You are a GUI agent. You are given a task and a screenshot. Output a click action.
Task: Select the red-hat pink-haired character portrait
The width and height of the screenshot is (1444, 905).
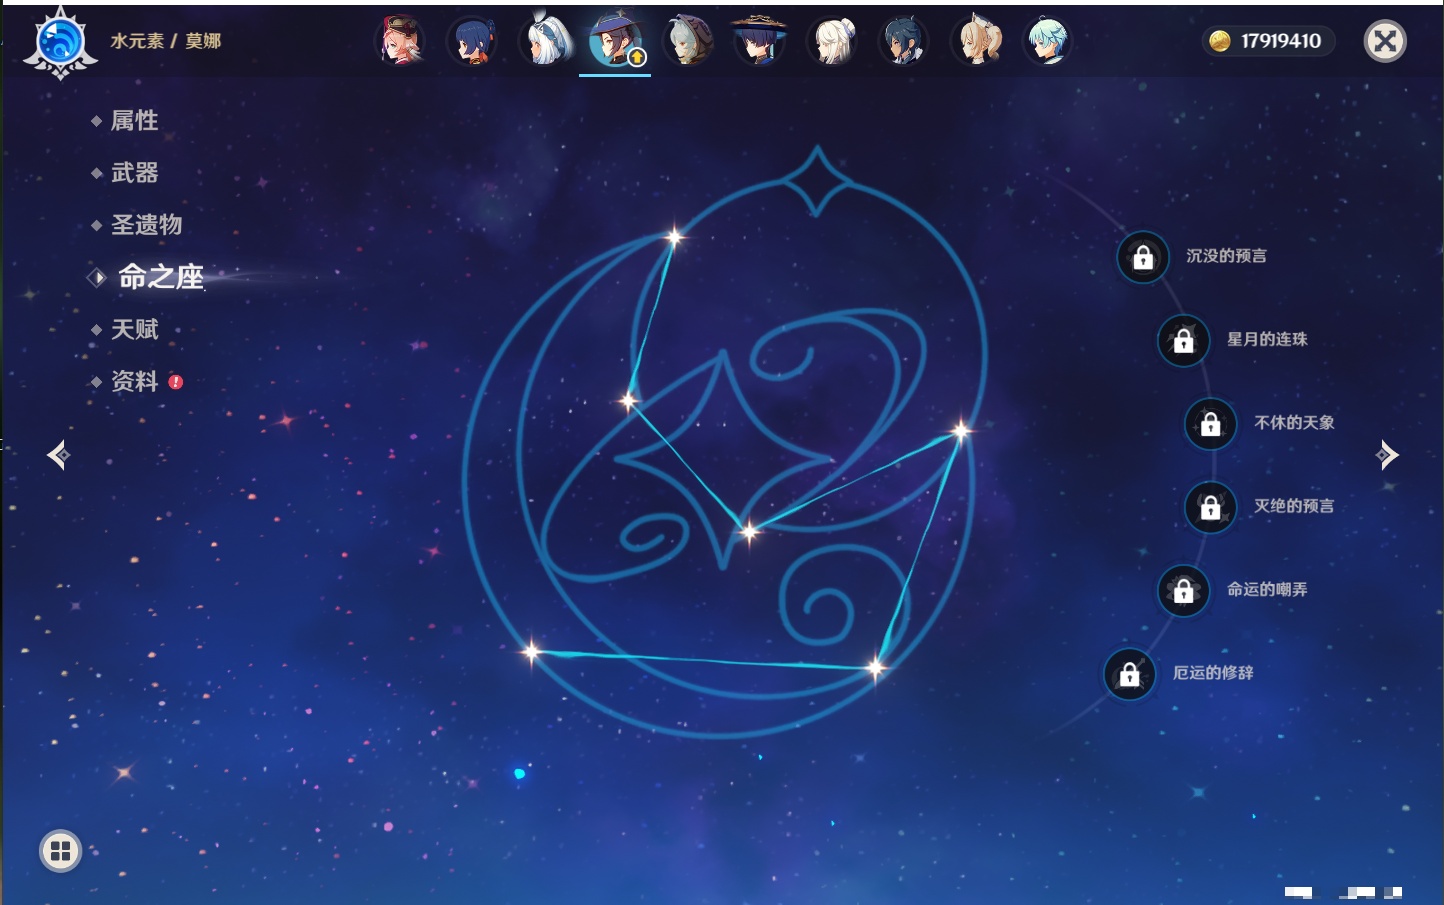pos(400,41)
